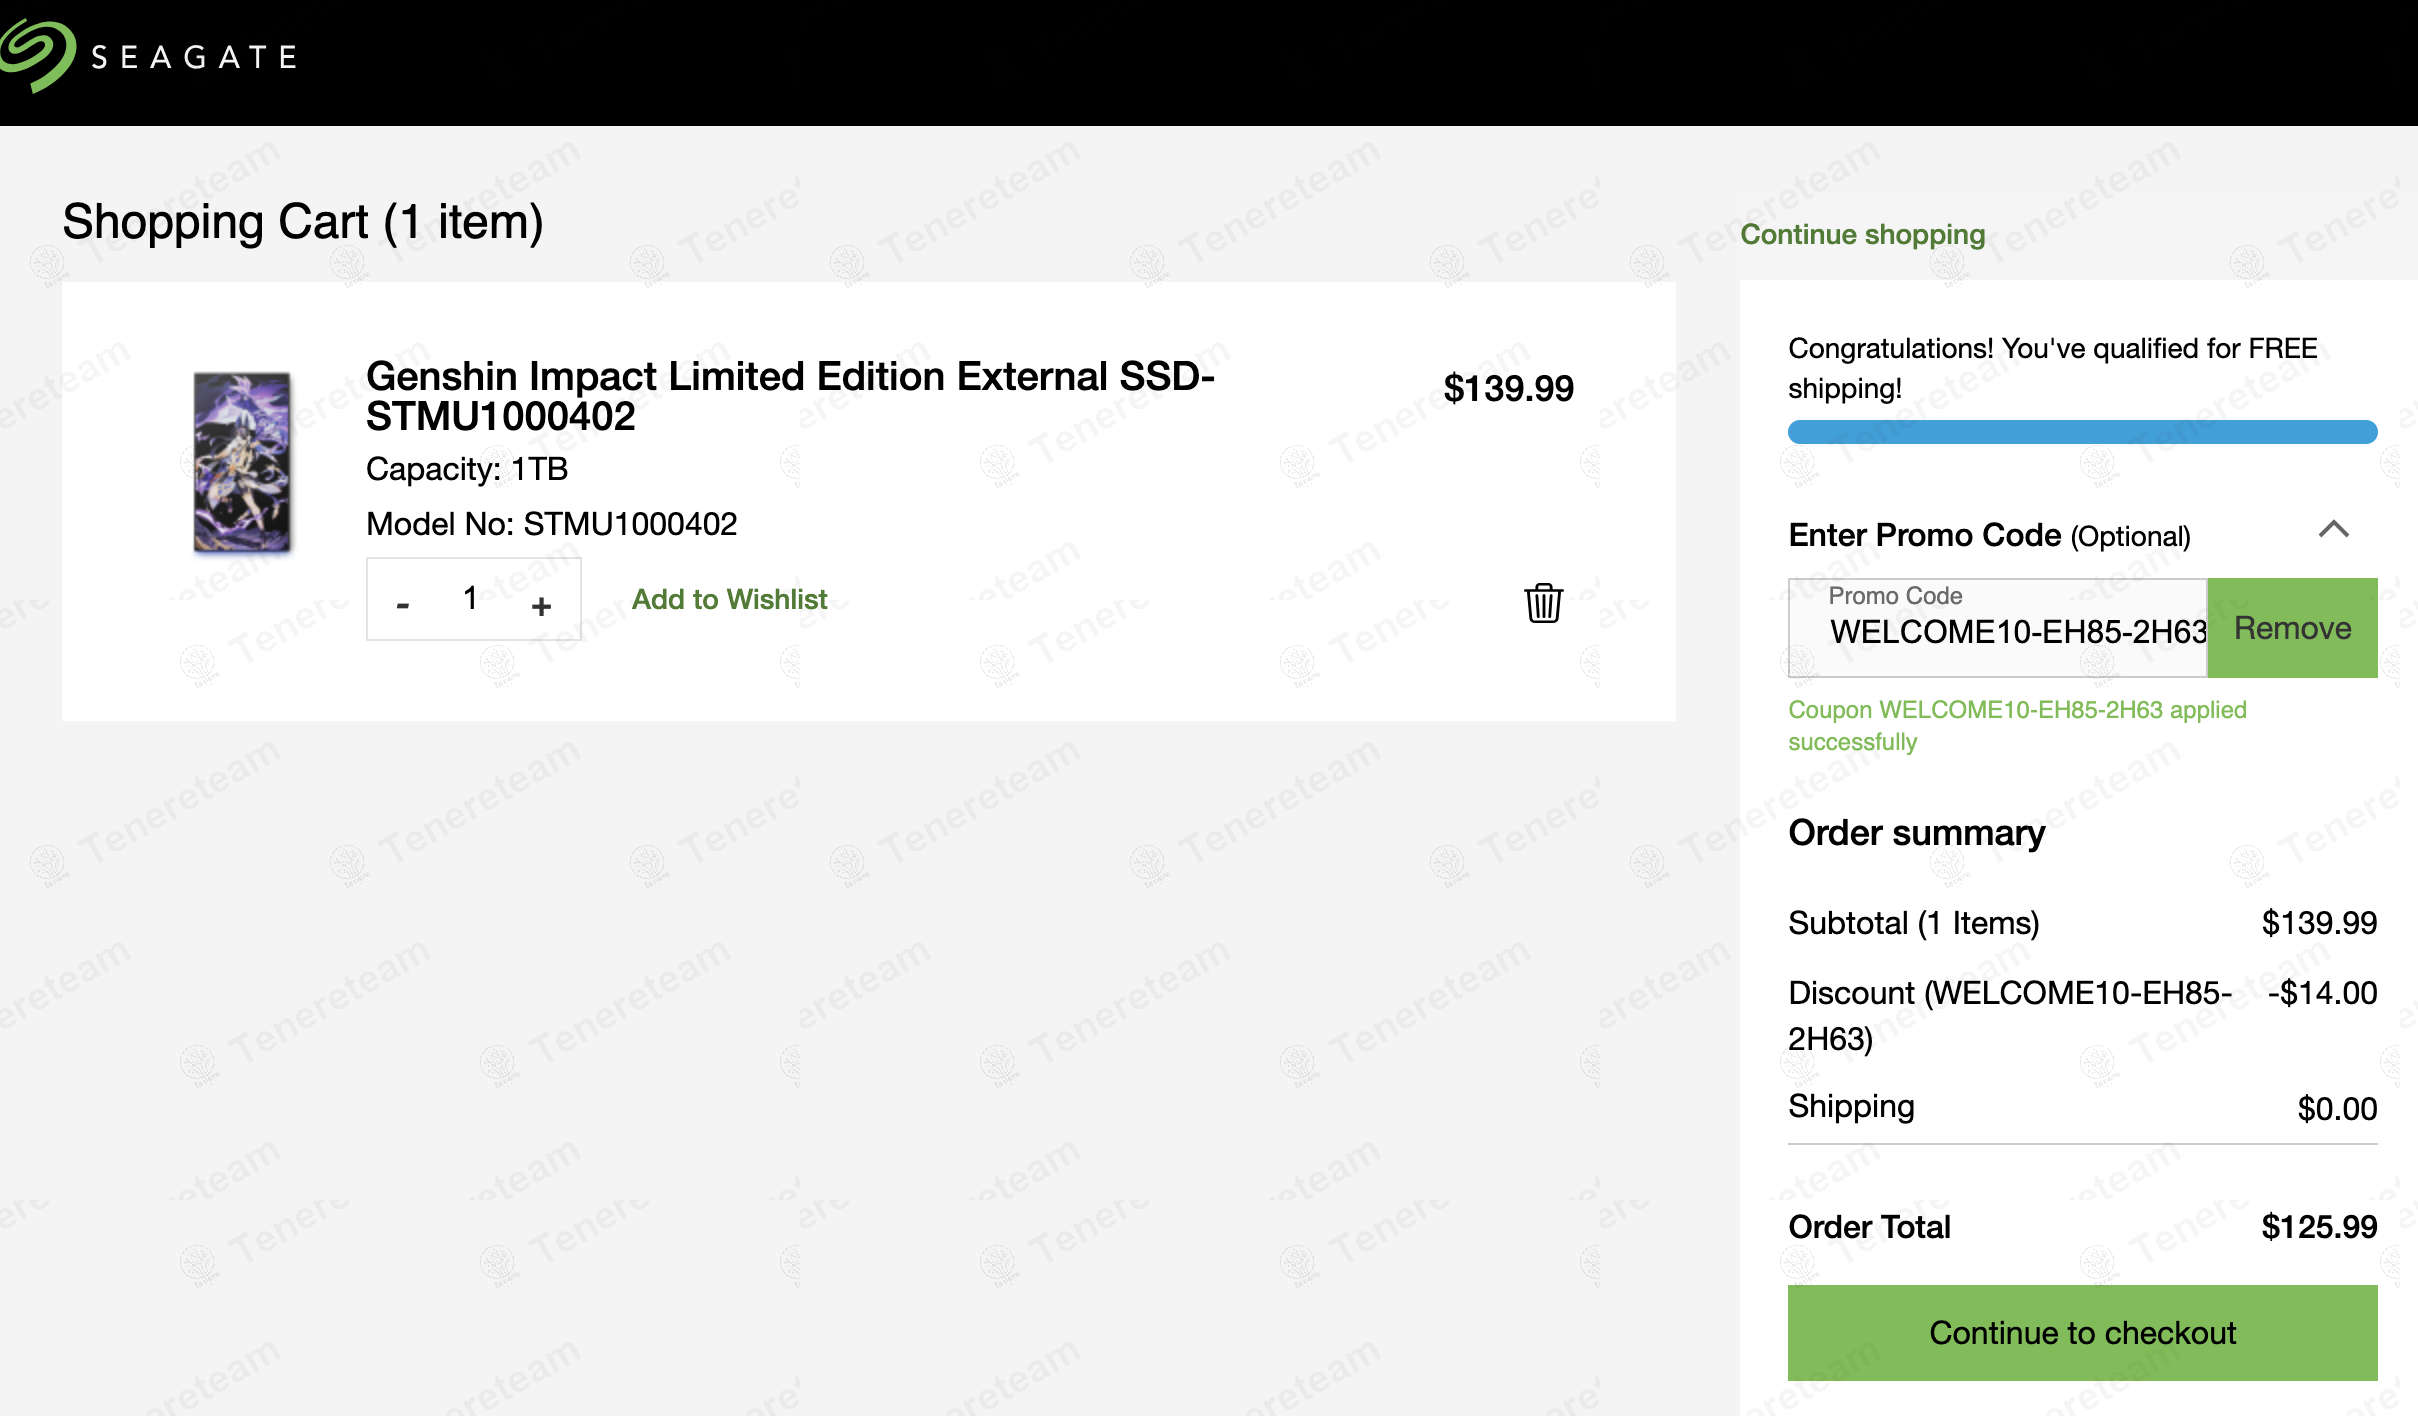Click the quantity value field showing 1
Screen dimensions: 2418x1416
pos(470,599)
